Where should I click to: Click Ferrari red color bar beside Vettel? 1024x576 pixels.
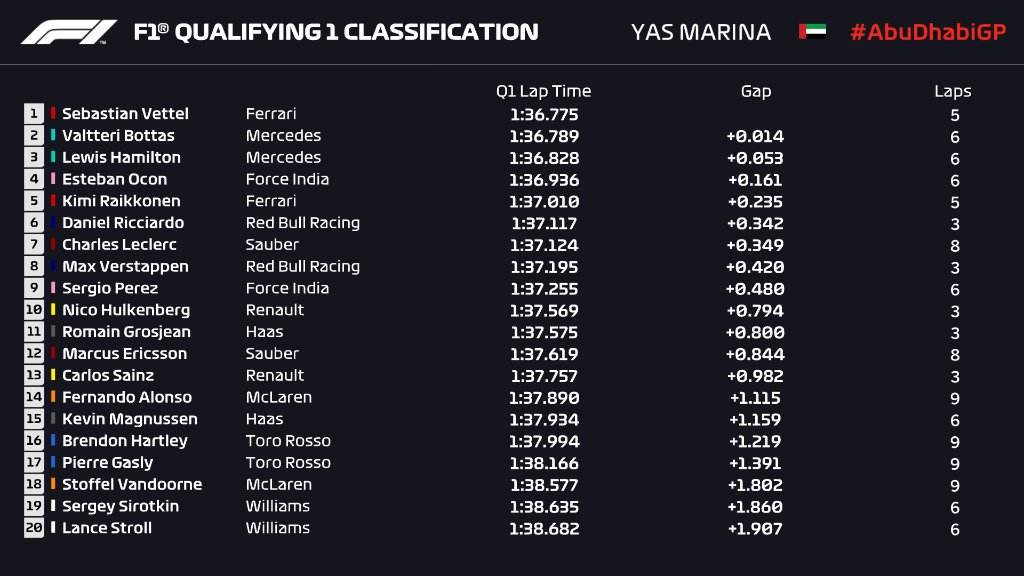click(53, 114)
